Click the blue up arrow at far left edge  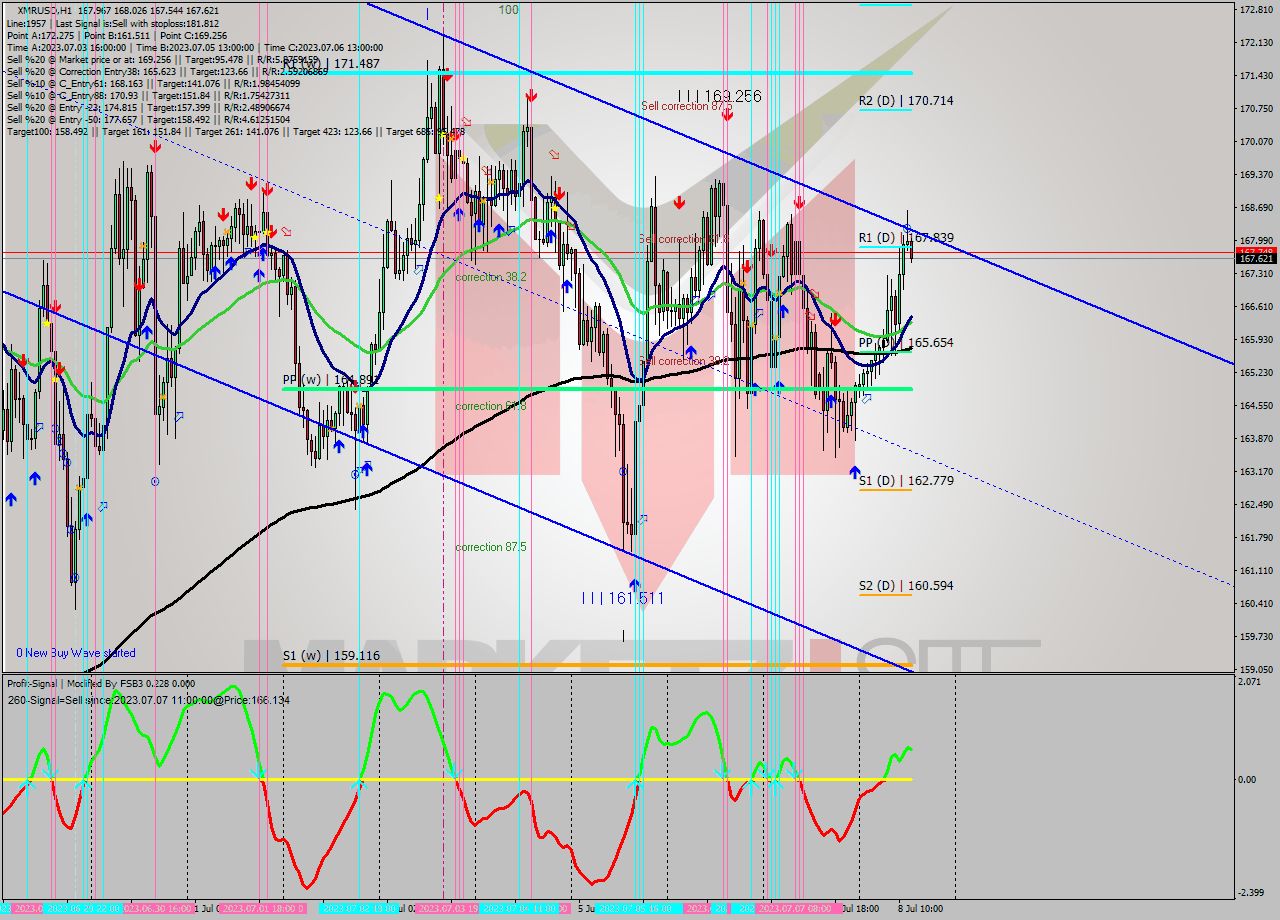(x=11, y=498)
